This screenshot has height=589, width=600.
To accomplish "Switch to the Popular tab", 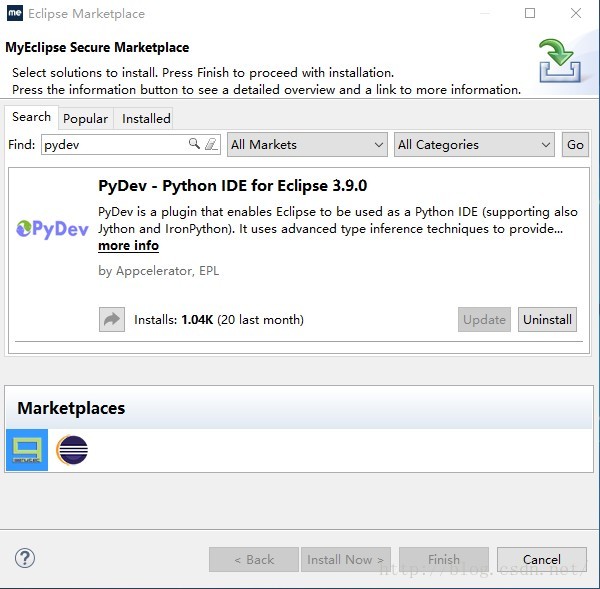I will pyautogui.click(x=86, y=119).
